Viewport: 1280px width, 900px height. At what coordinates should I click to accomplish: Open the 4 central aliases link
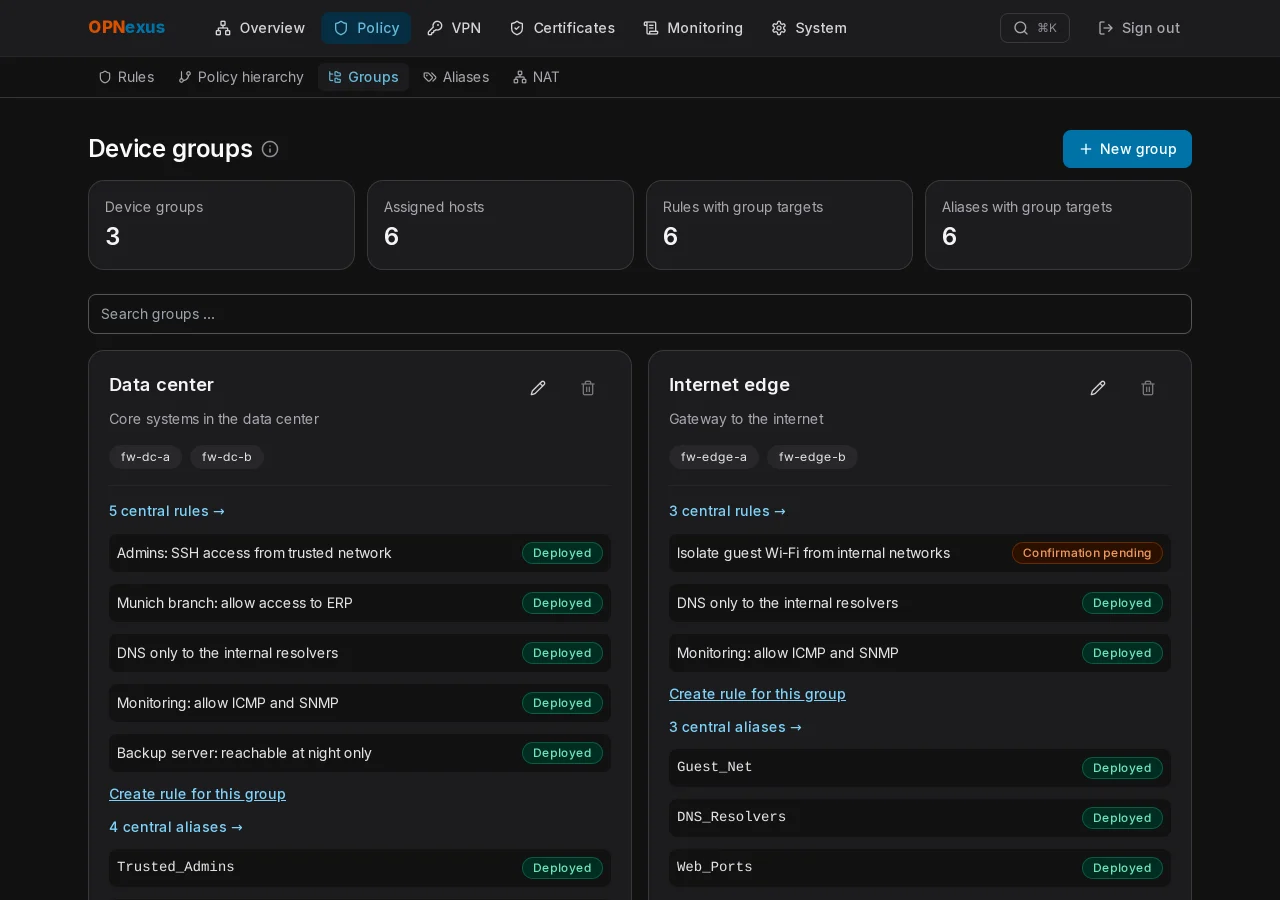tap(176, 827)
